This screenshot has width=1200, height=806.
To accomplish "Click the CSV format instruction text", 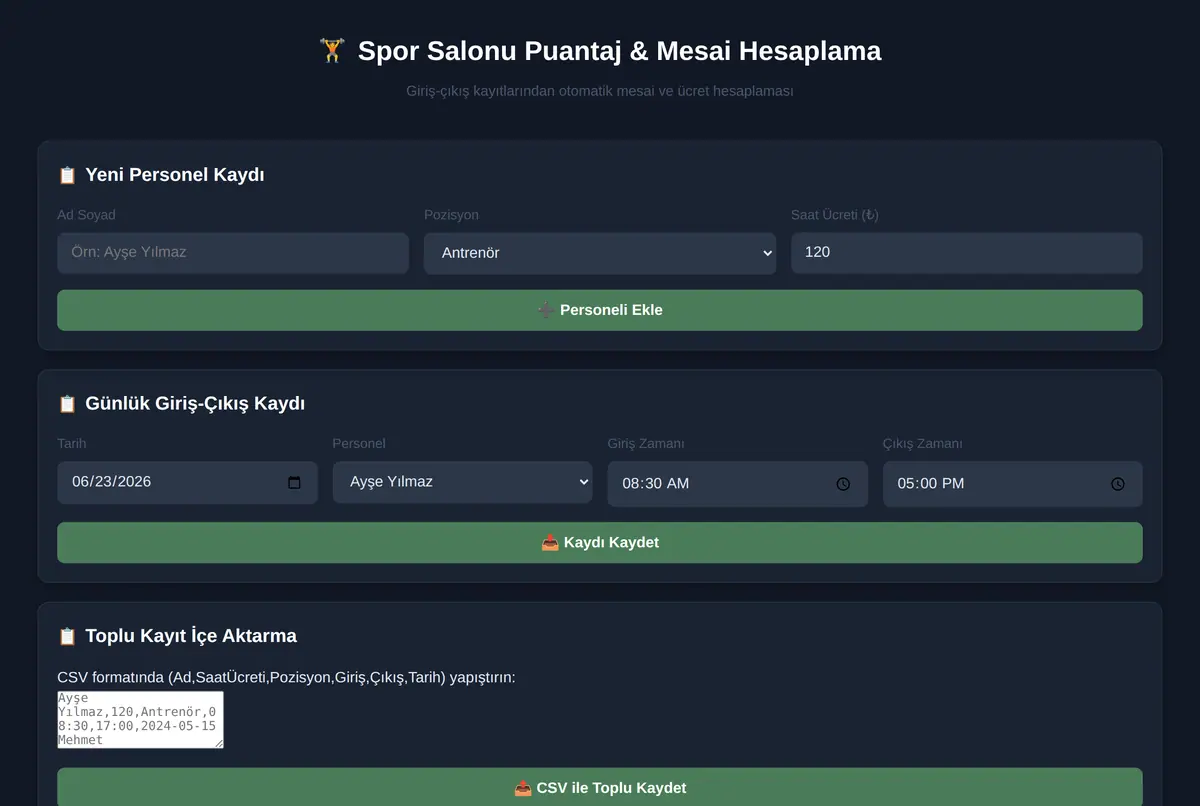I will [x=286, y=678].
